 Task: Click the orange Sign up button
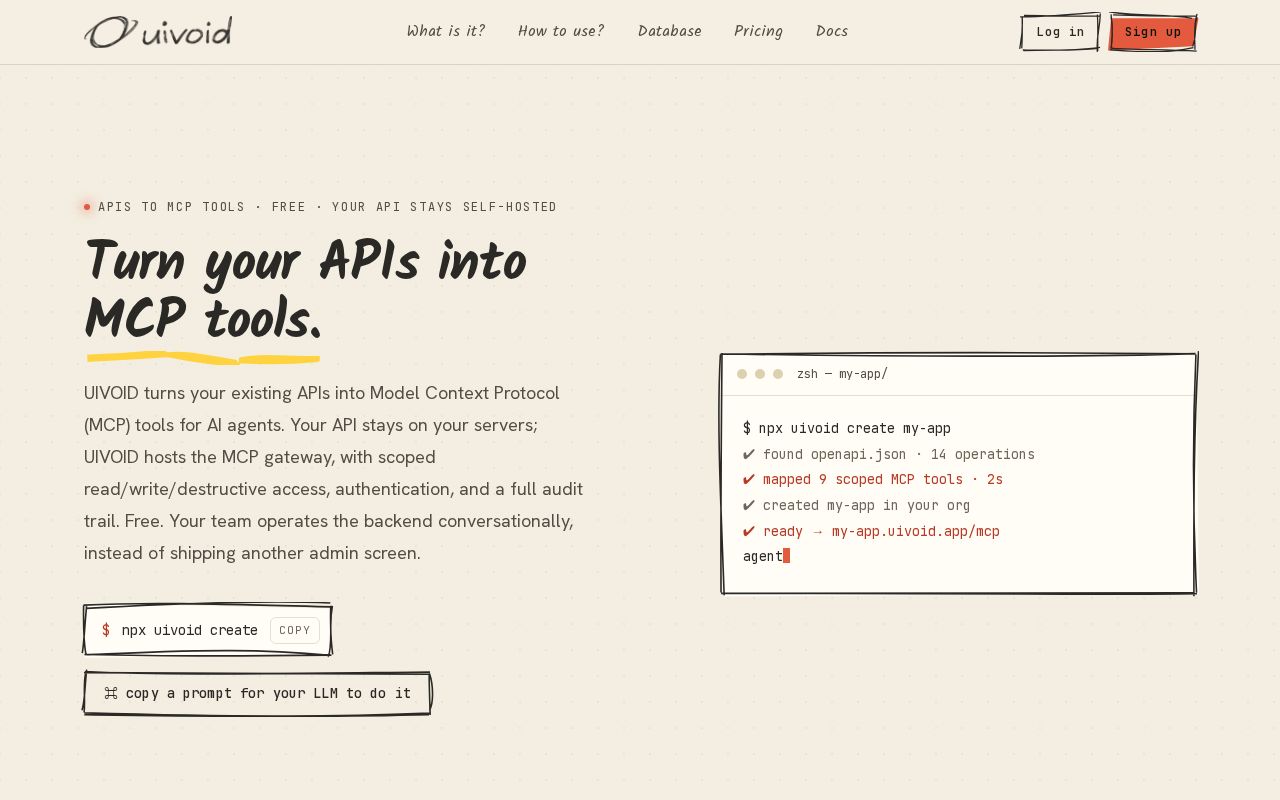click(1153, 32)
